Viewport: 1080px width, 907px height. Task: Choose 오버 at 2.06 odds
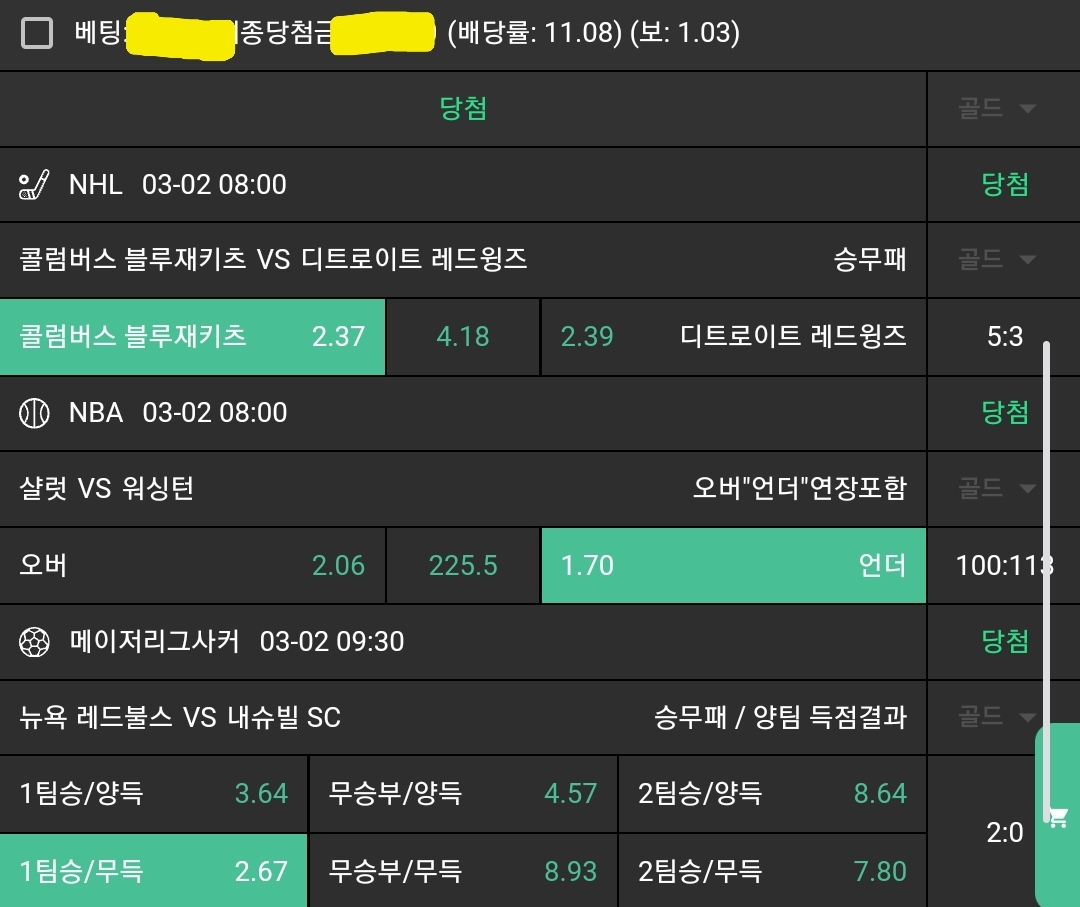(x=192, y=566)
